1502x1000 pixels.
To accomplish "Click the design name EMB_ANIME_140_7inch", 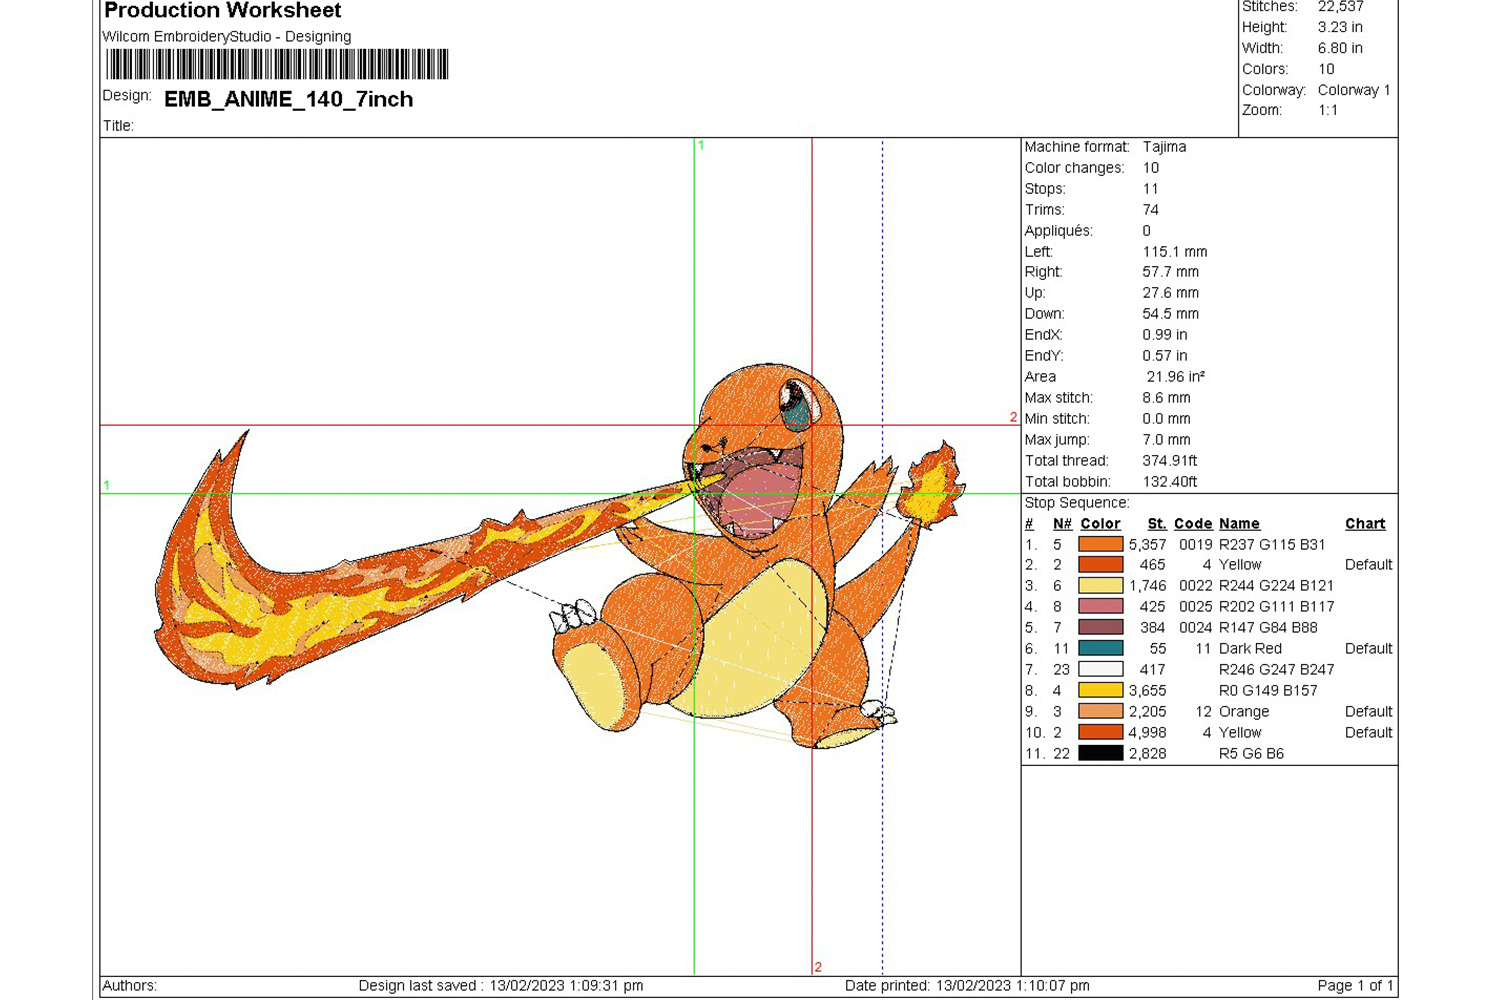I will (288, 99).
